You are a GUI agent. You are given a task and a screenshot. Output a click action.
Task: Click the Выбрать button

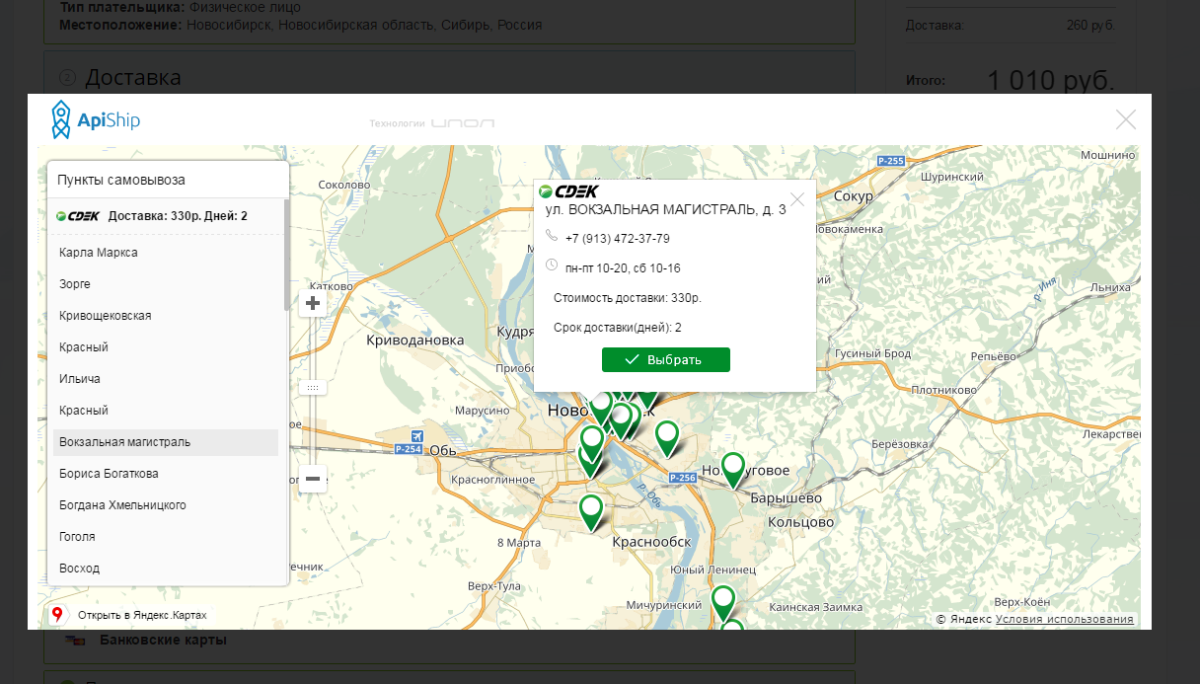coord(665,360)
